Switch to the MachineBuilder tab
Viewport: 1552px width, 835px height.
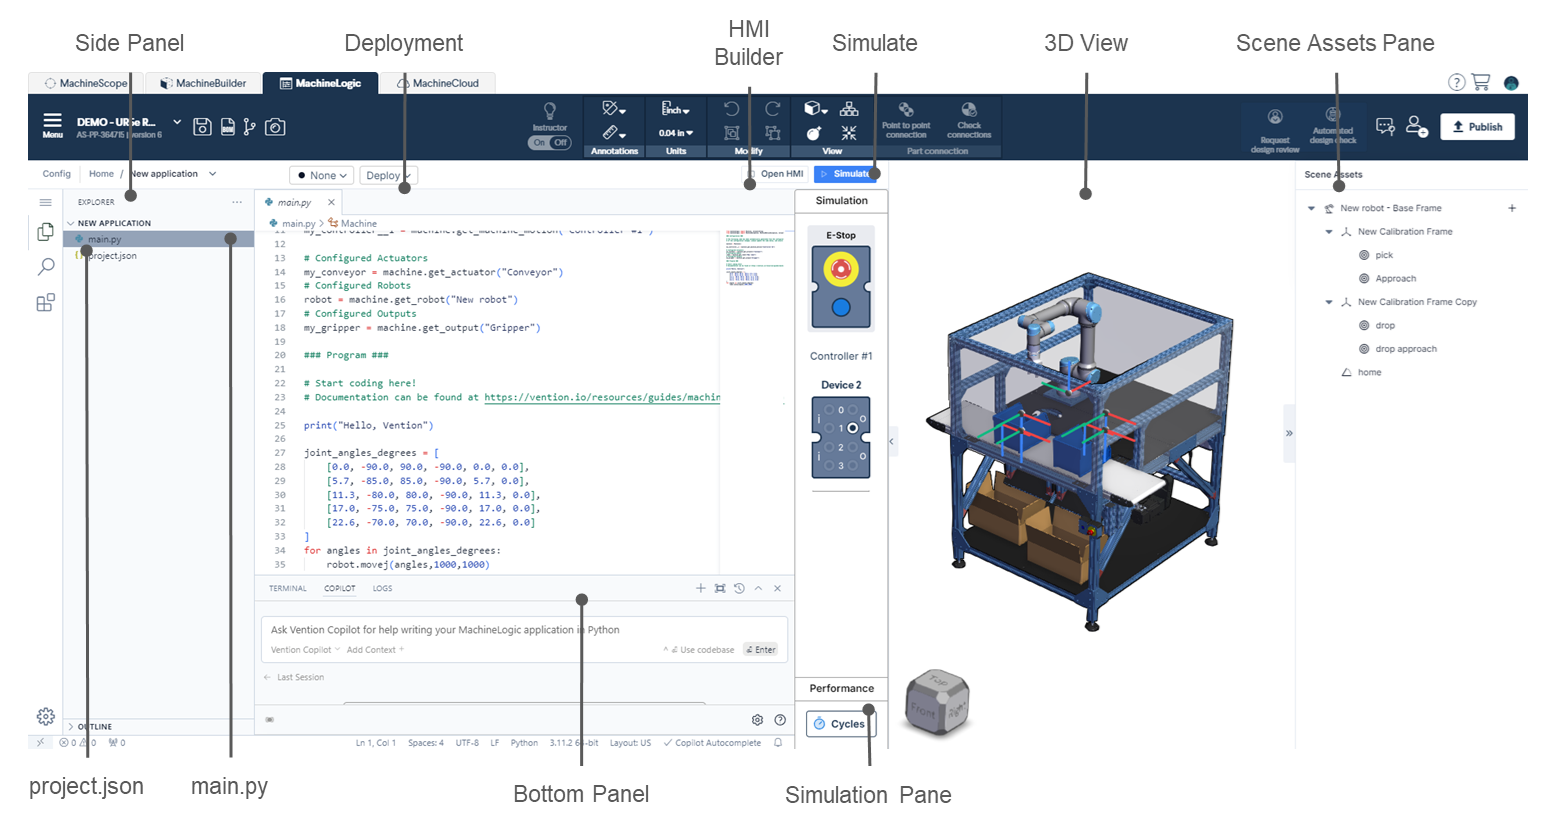click(x=204, y=83)
